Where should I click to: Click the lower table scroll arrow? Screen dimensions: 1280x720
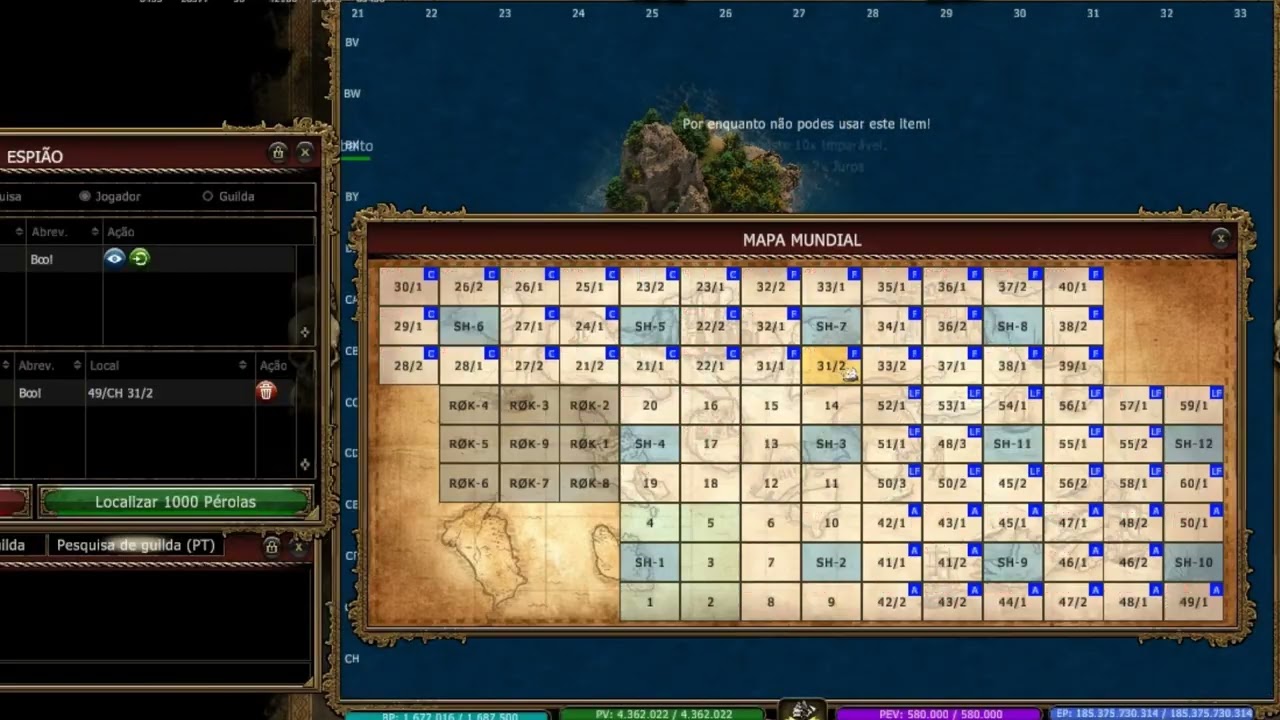click(305, 464)
